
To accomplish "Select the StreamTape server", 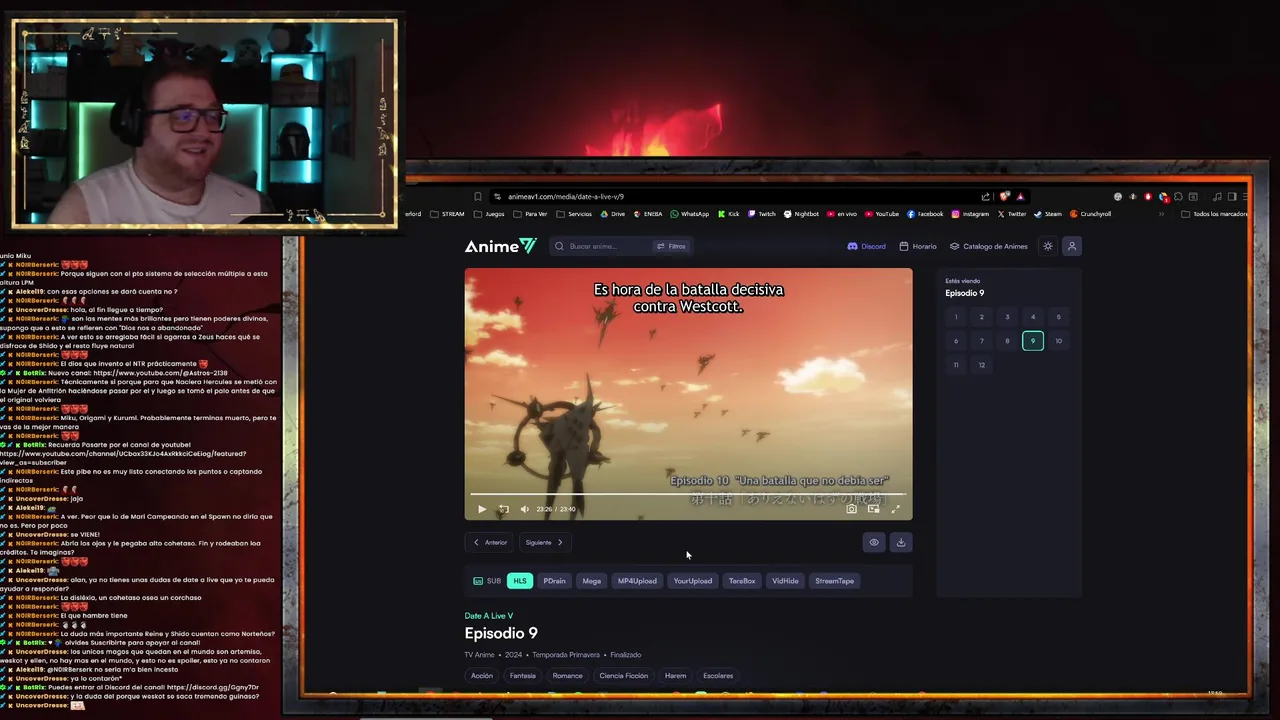I will 835,581.
